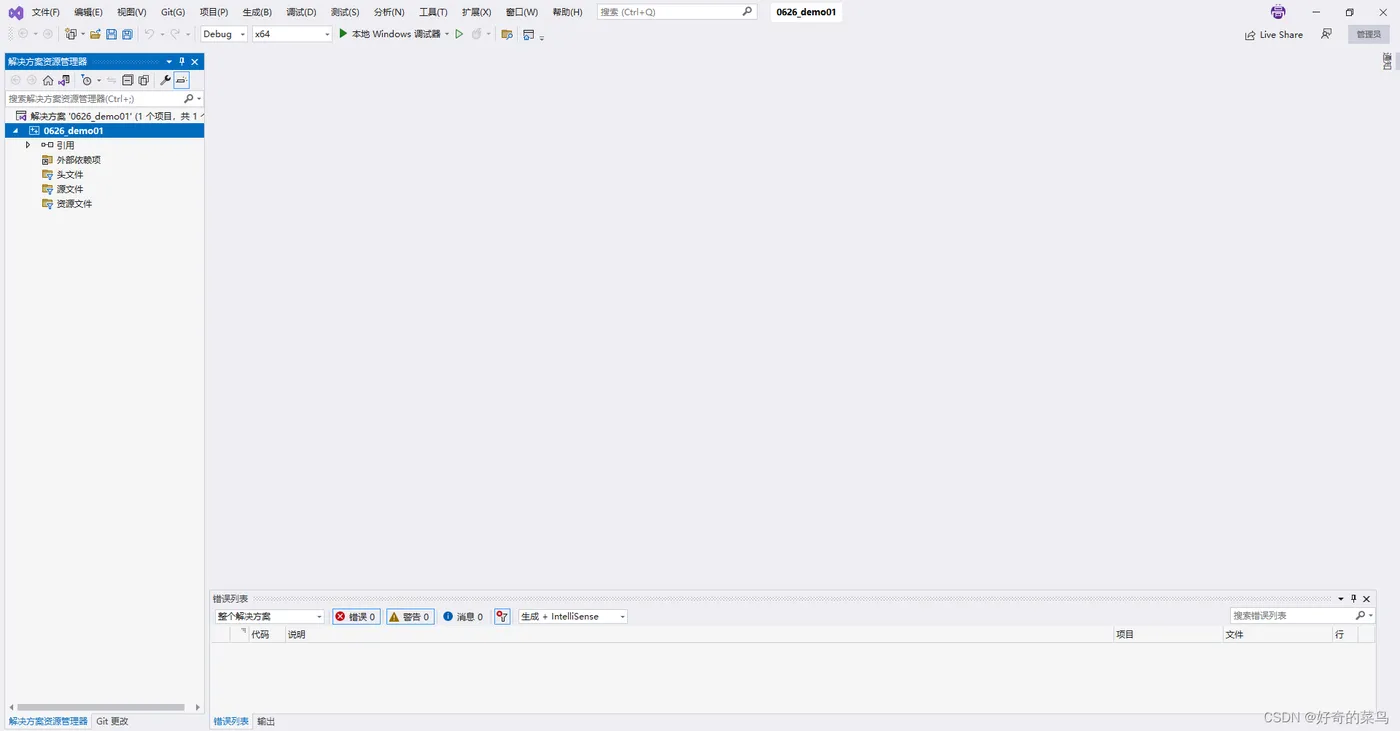Expand the 引用 references node
This screenshot has height=731, width=1400.
28,145
